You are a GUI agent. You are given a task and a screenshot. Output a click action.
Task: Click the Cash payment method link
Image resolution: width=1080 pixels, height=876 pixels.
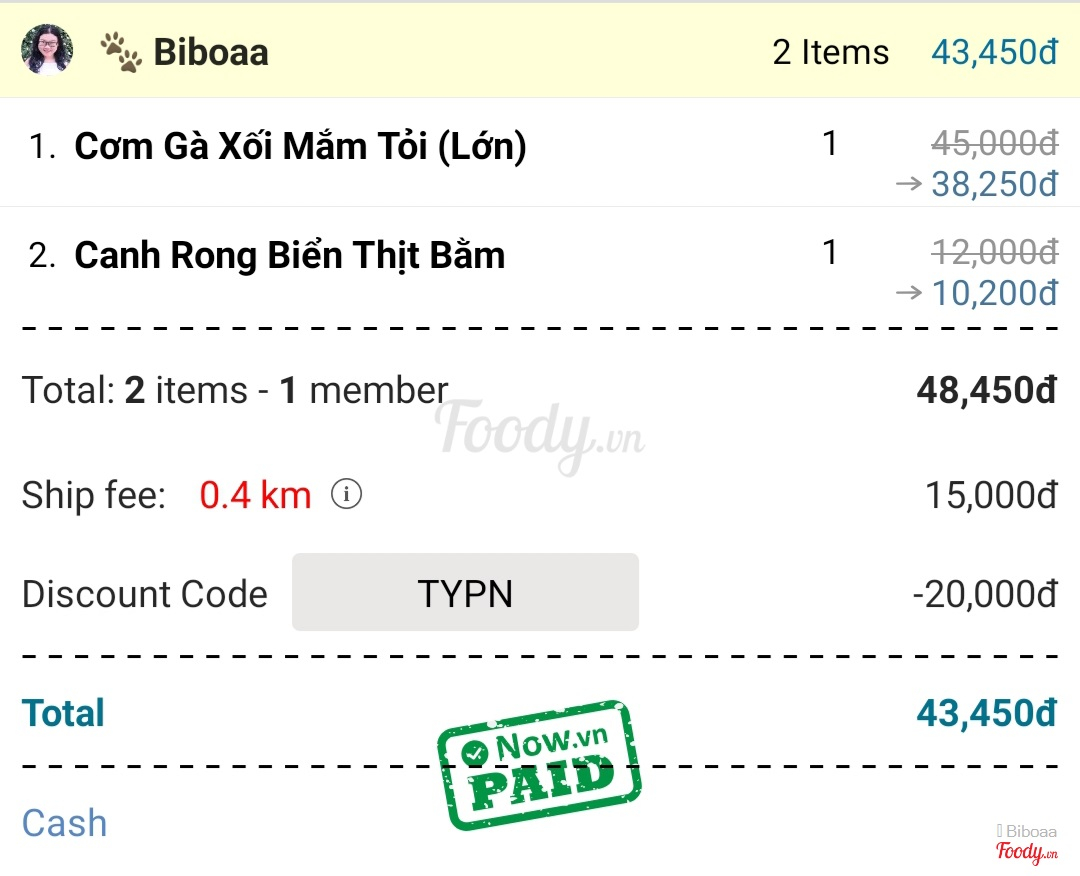click(x=64, y=823)
